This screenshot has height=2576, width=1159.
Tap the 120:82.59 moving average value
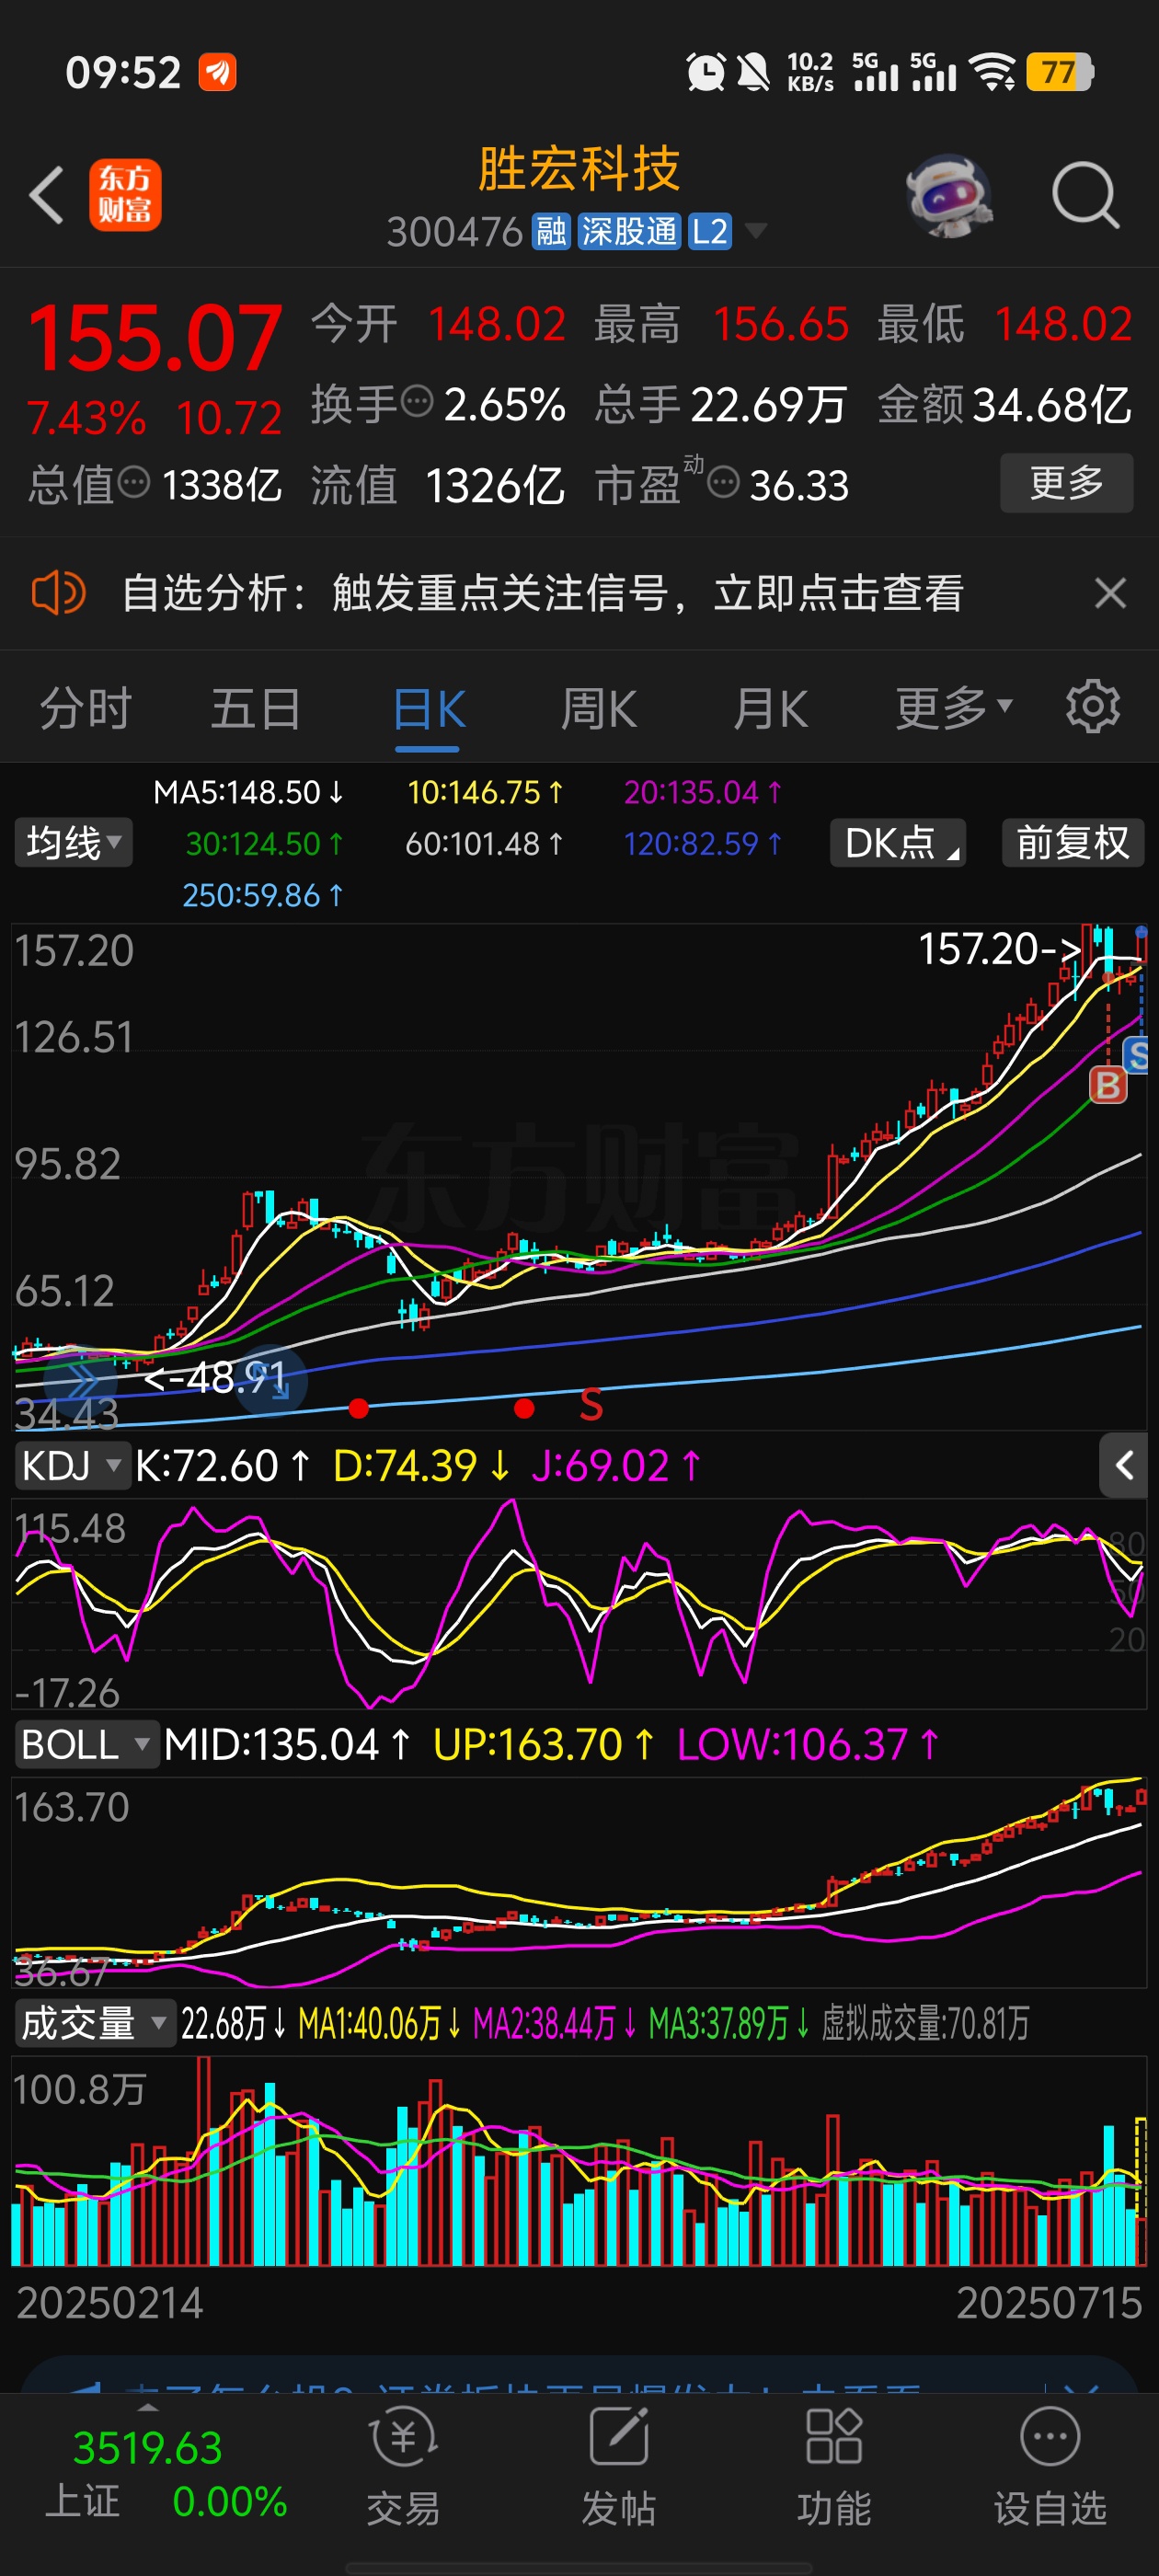pos(702,844)
